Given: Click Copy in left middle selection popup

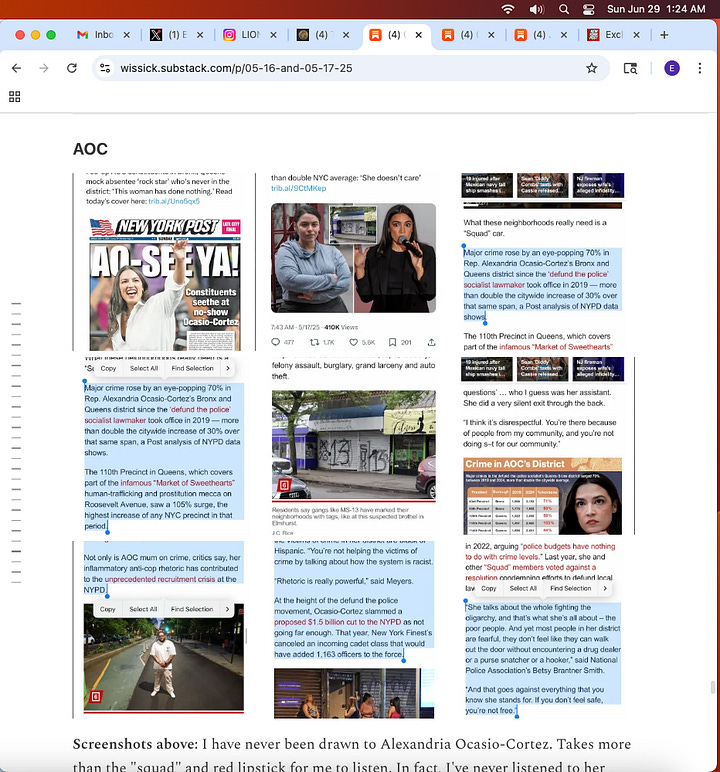Looking at the screenshot, I should (x=108, y=368).
